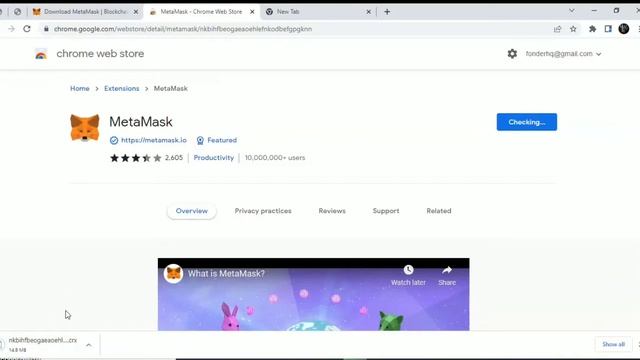Viewport: 640px width, 360px height.
Task: Click the MetaMask extension title
Action: coord(141,122)
